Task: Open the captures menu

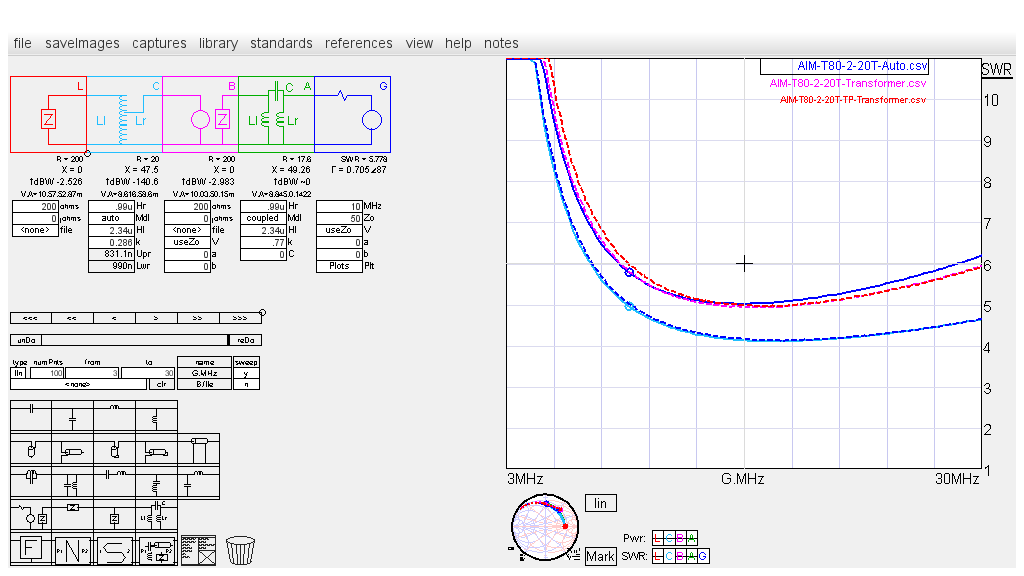Action: pos(159,43)
